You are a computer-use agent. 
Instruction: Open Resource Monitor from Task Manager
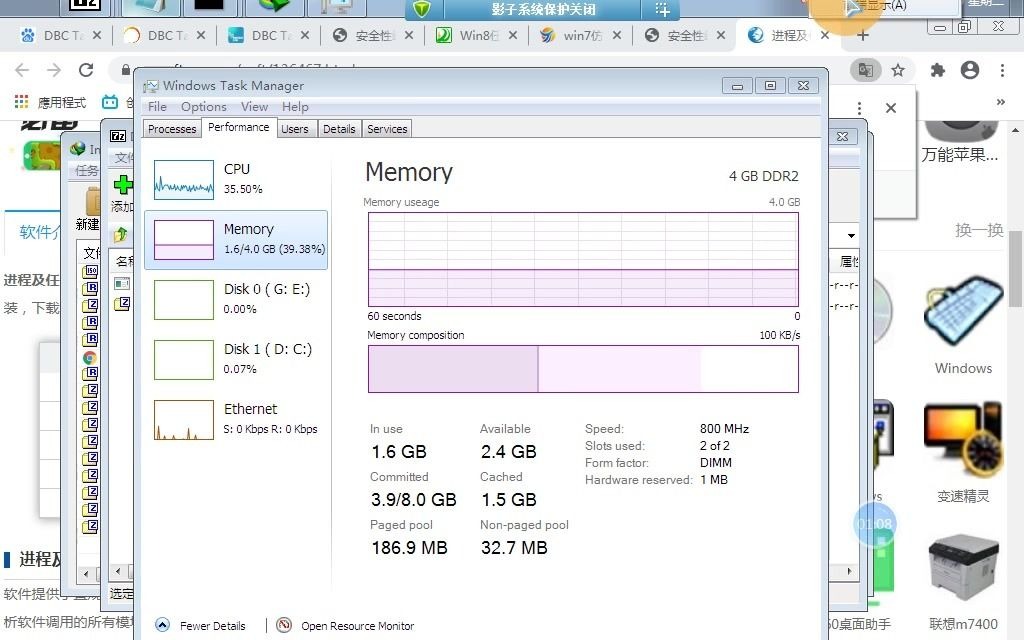tap(357, 625)
